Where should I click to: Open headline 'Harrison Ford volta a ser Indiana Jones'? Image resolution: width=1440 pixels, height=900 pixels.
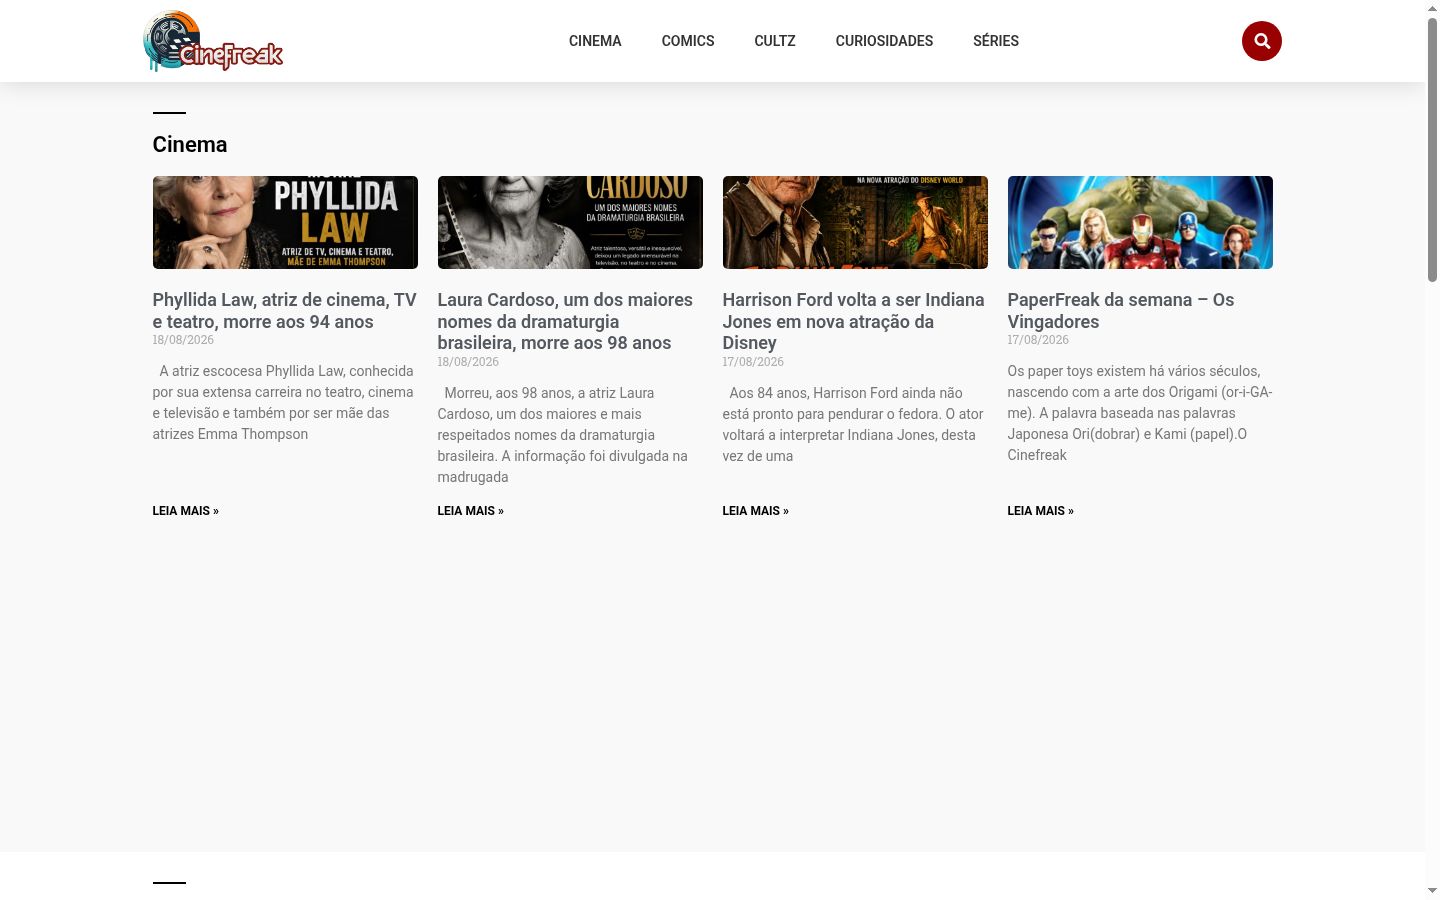click(x=854, y=321)
